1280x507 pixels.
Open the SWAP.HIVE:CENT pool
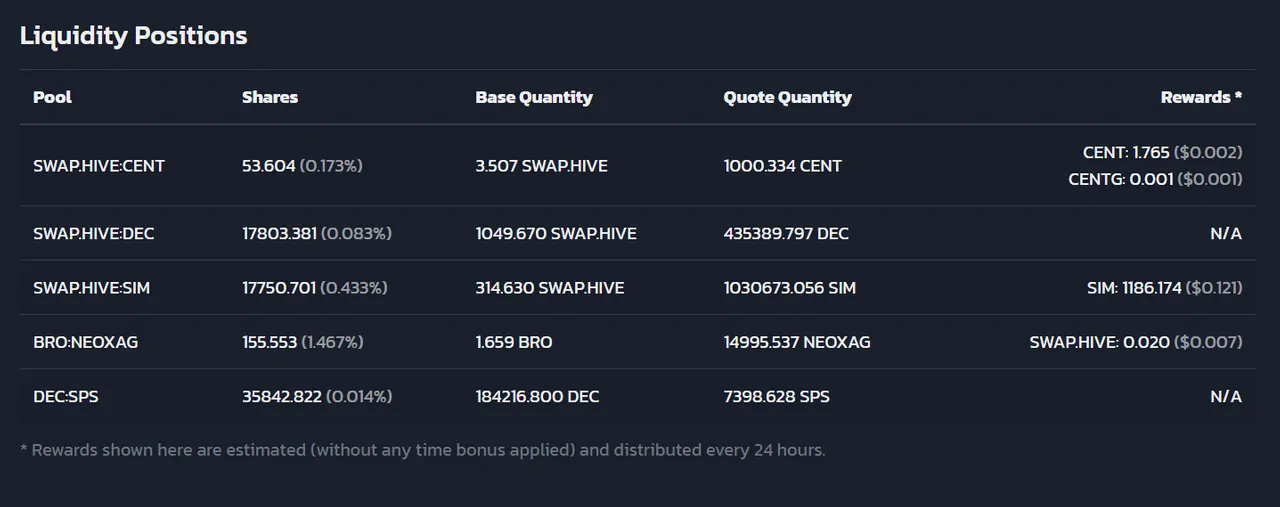tap(99, 166)
